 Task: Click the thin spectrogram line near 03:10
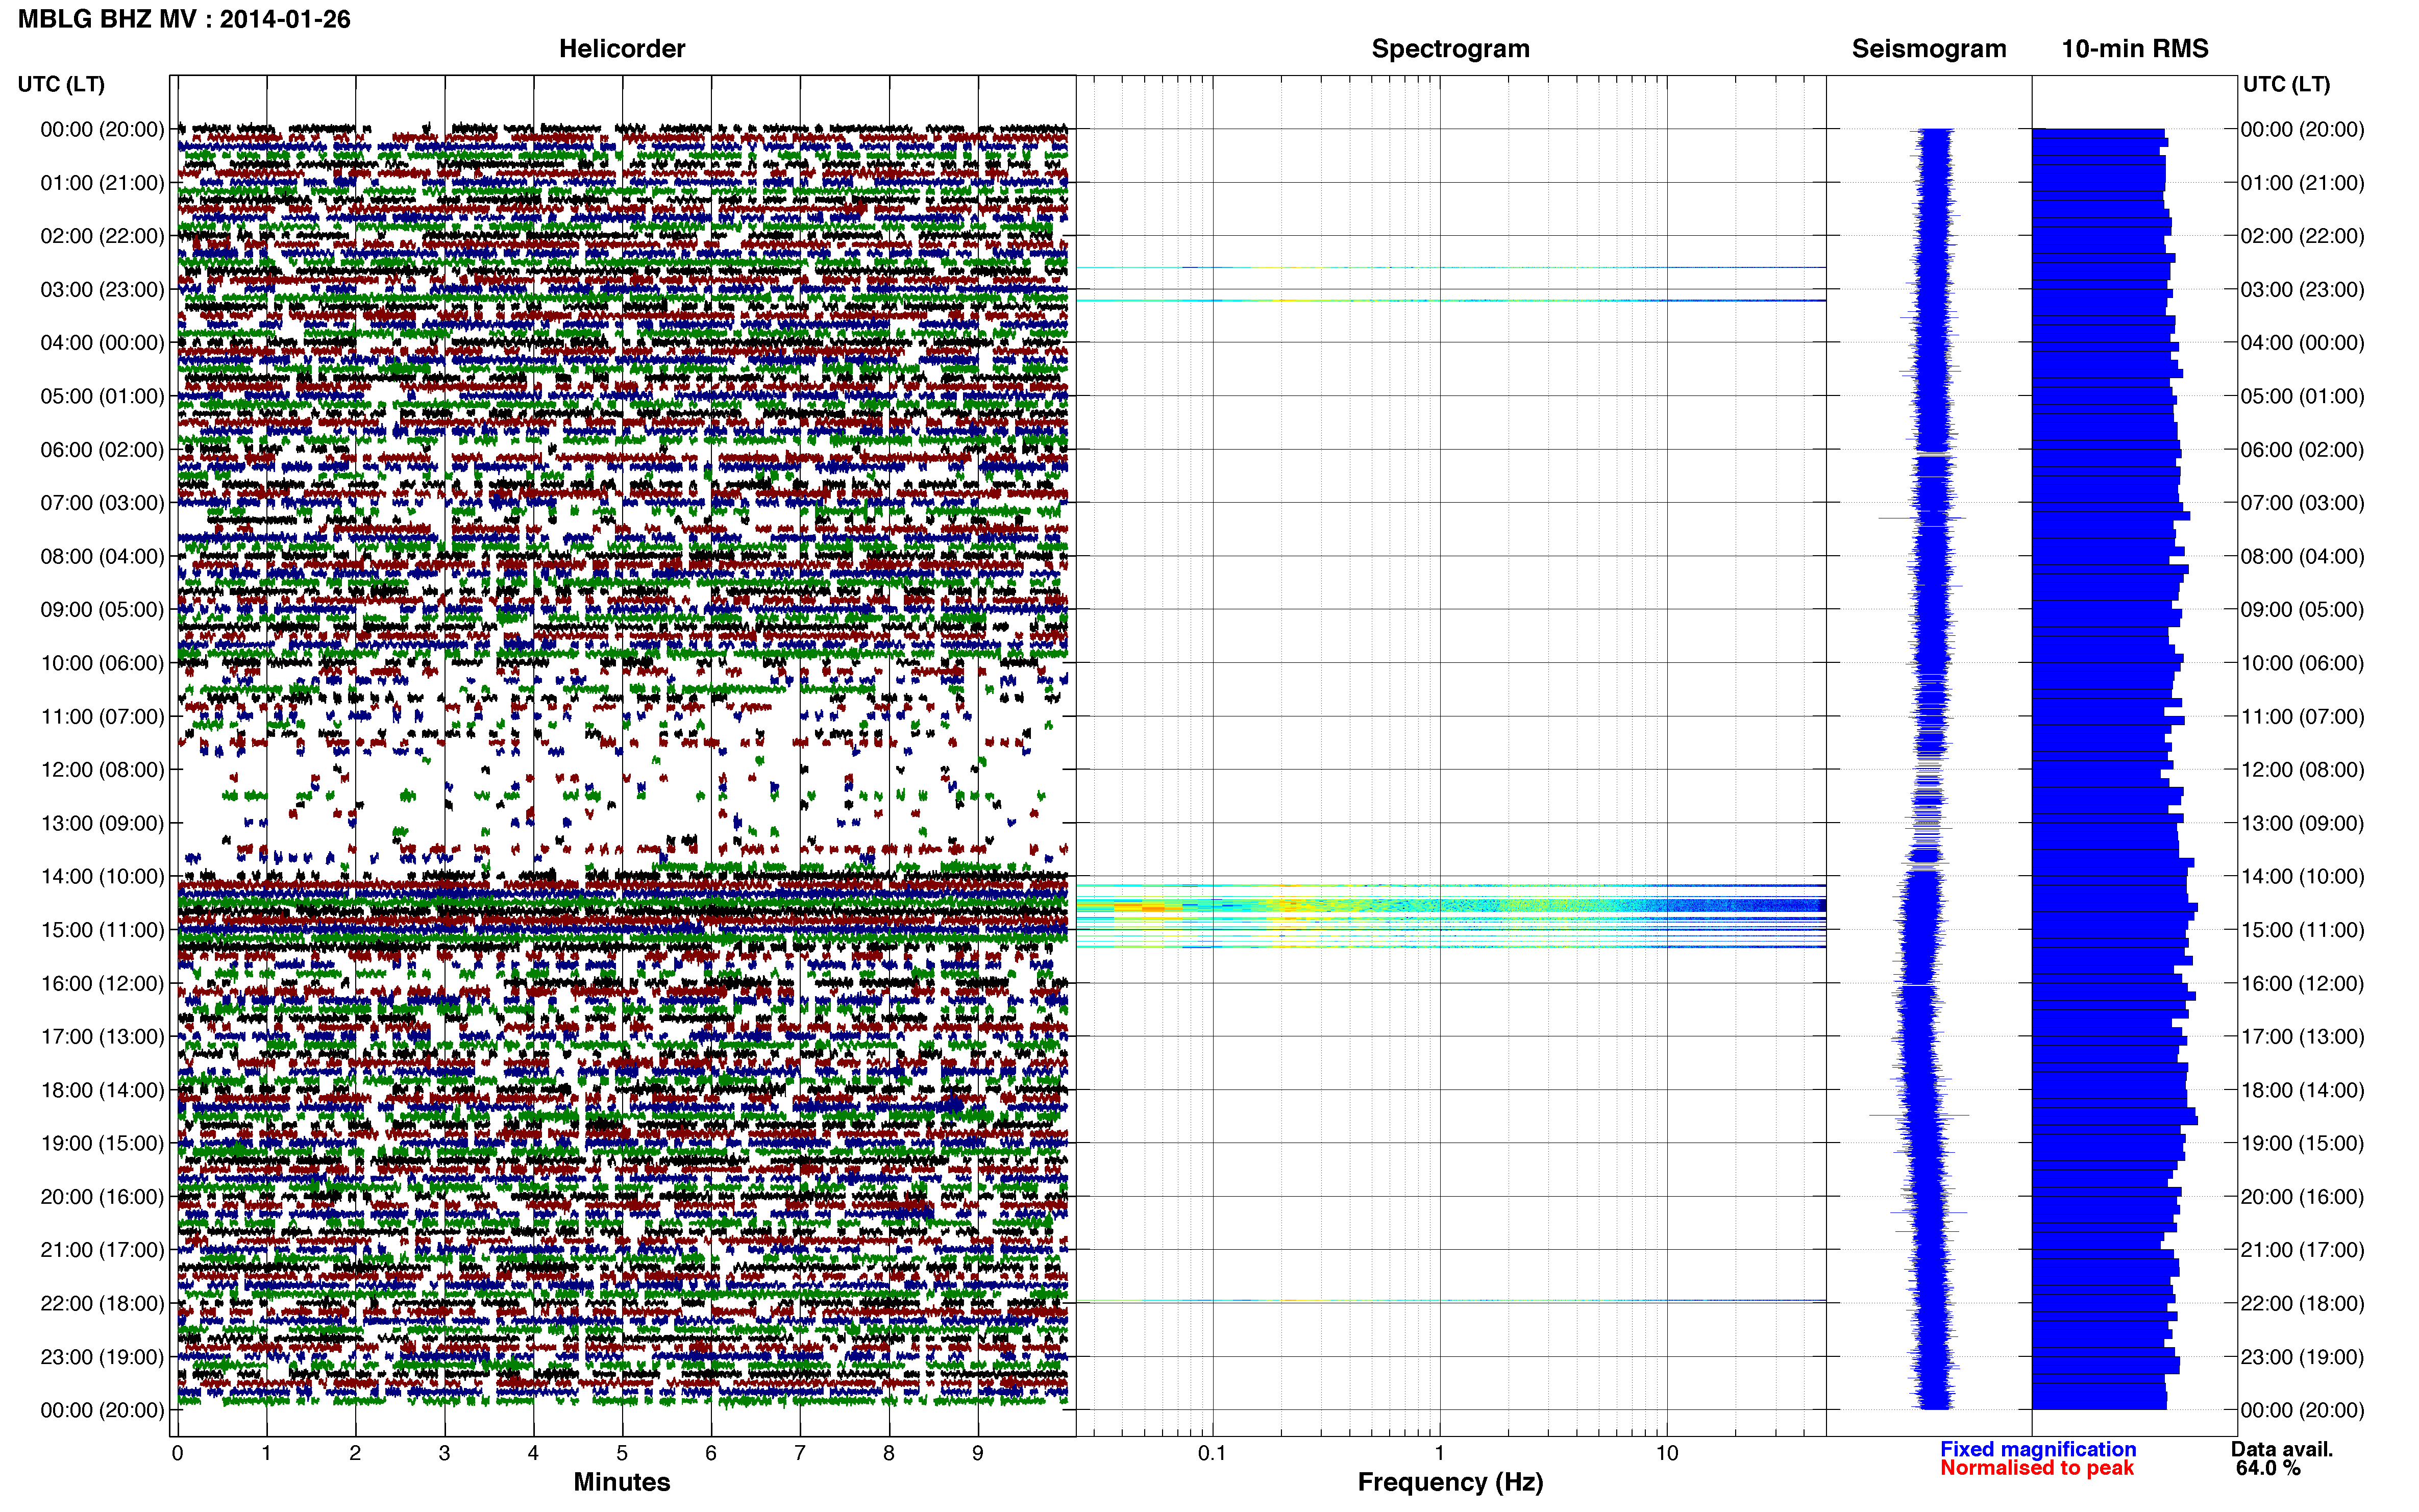point(1450,300)
